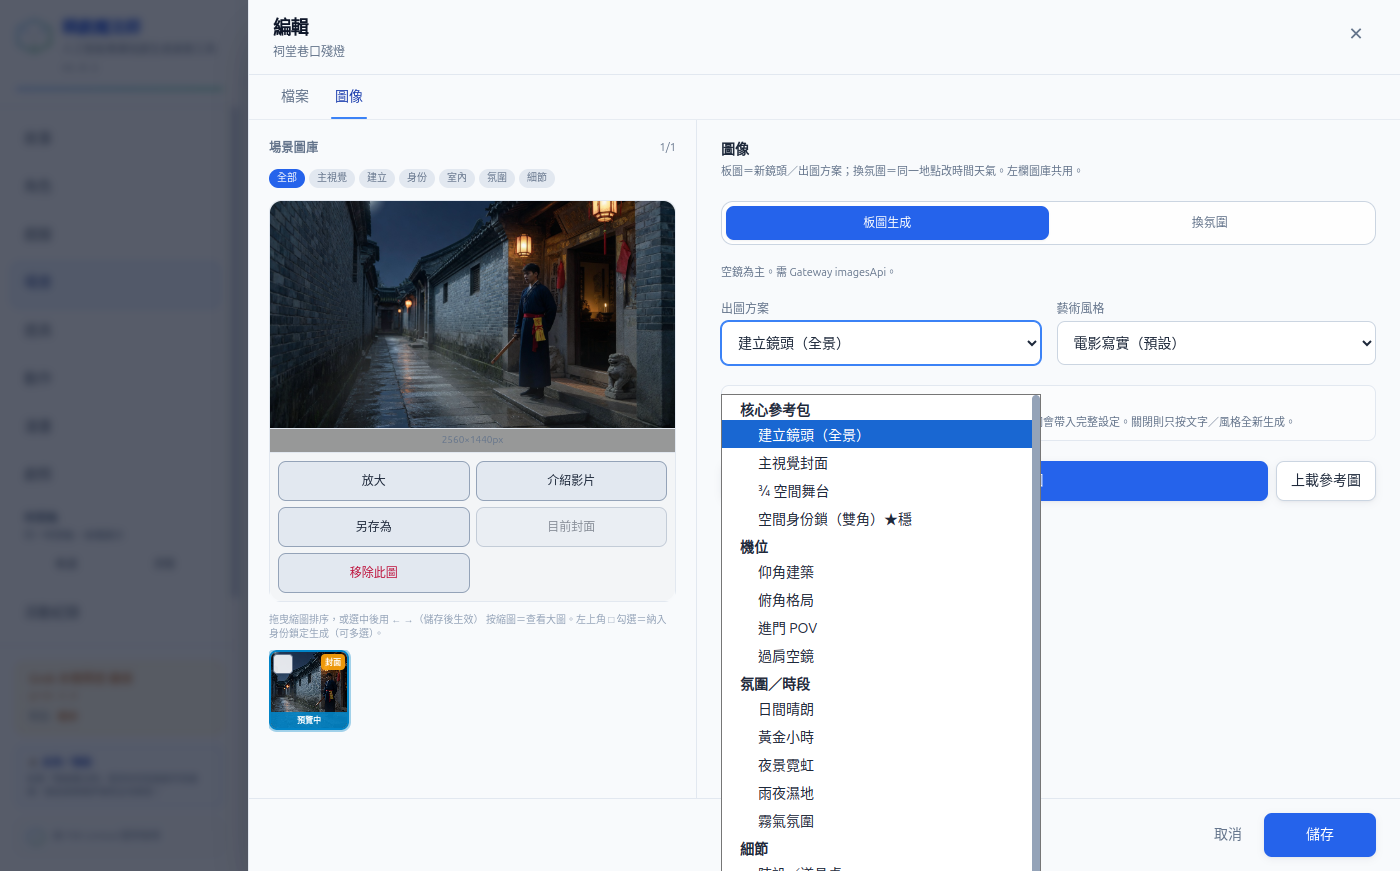Filter gallery by 氛圍 chip
The width and height of the screenshot is (1400, 871).
pyautogui.click(x=497, y=178)
